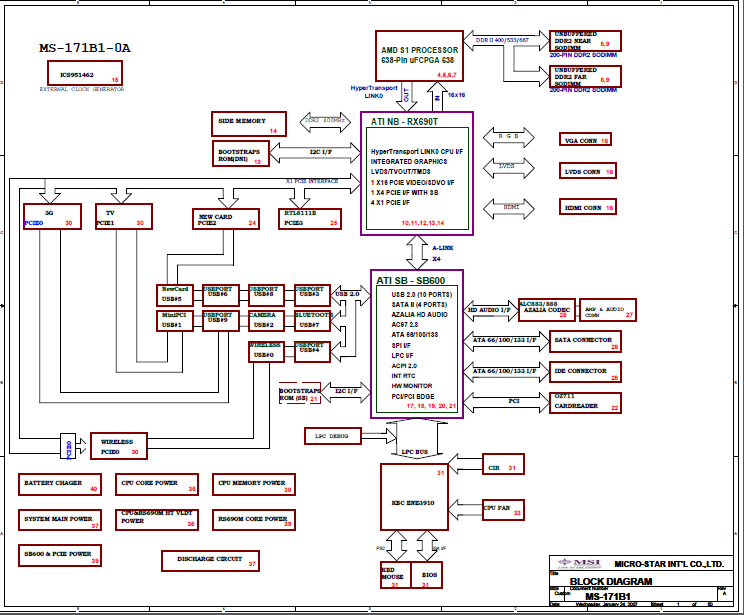Click the HyperTransport LINK0 label

pos(374,92)
